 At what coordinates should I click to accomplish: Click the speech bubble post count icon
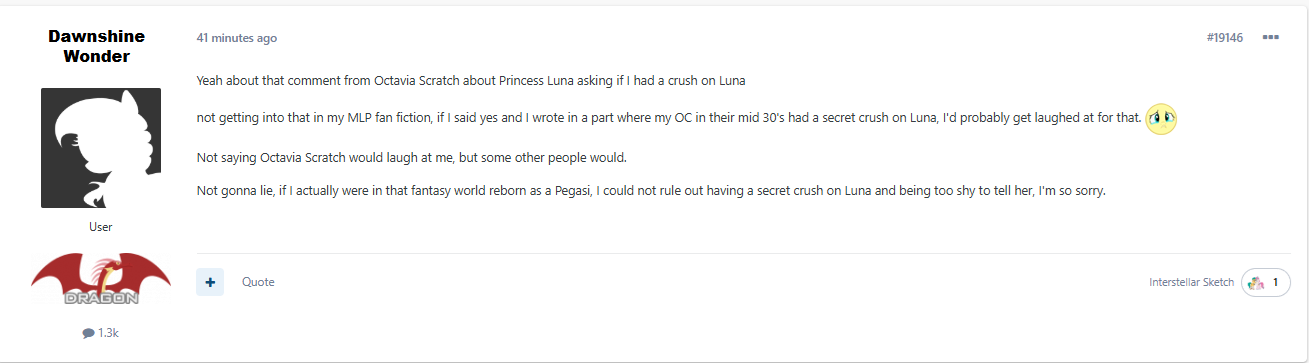tap(89, 333)
